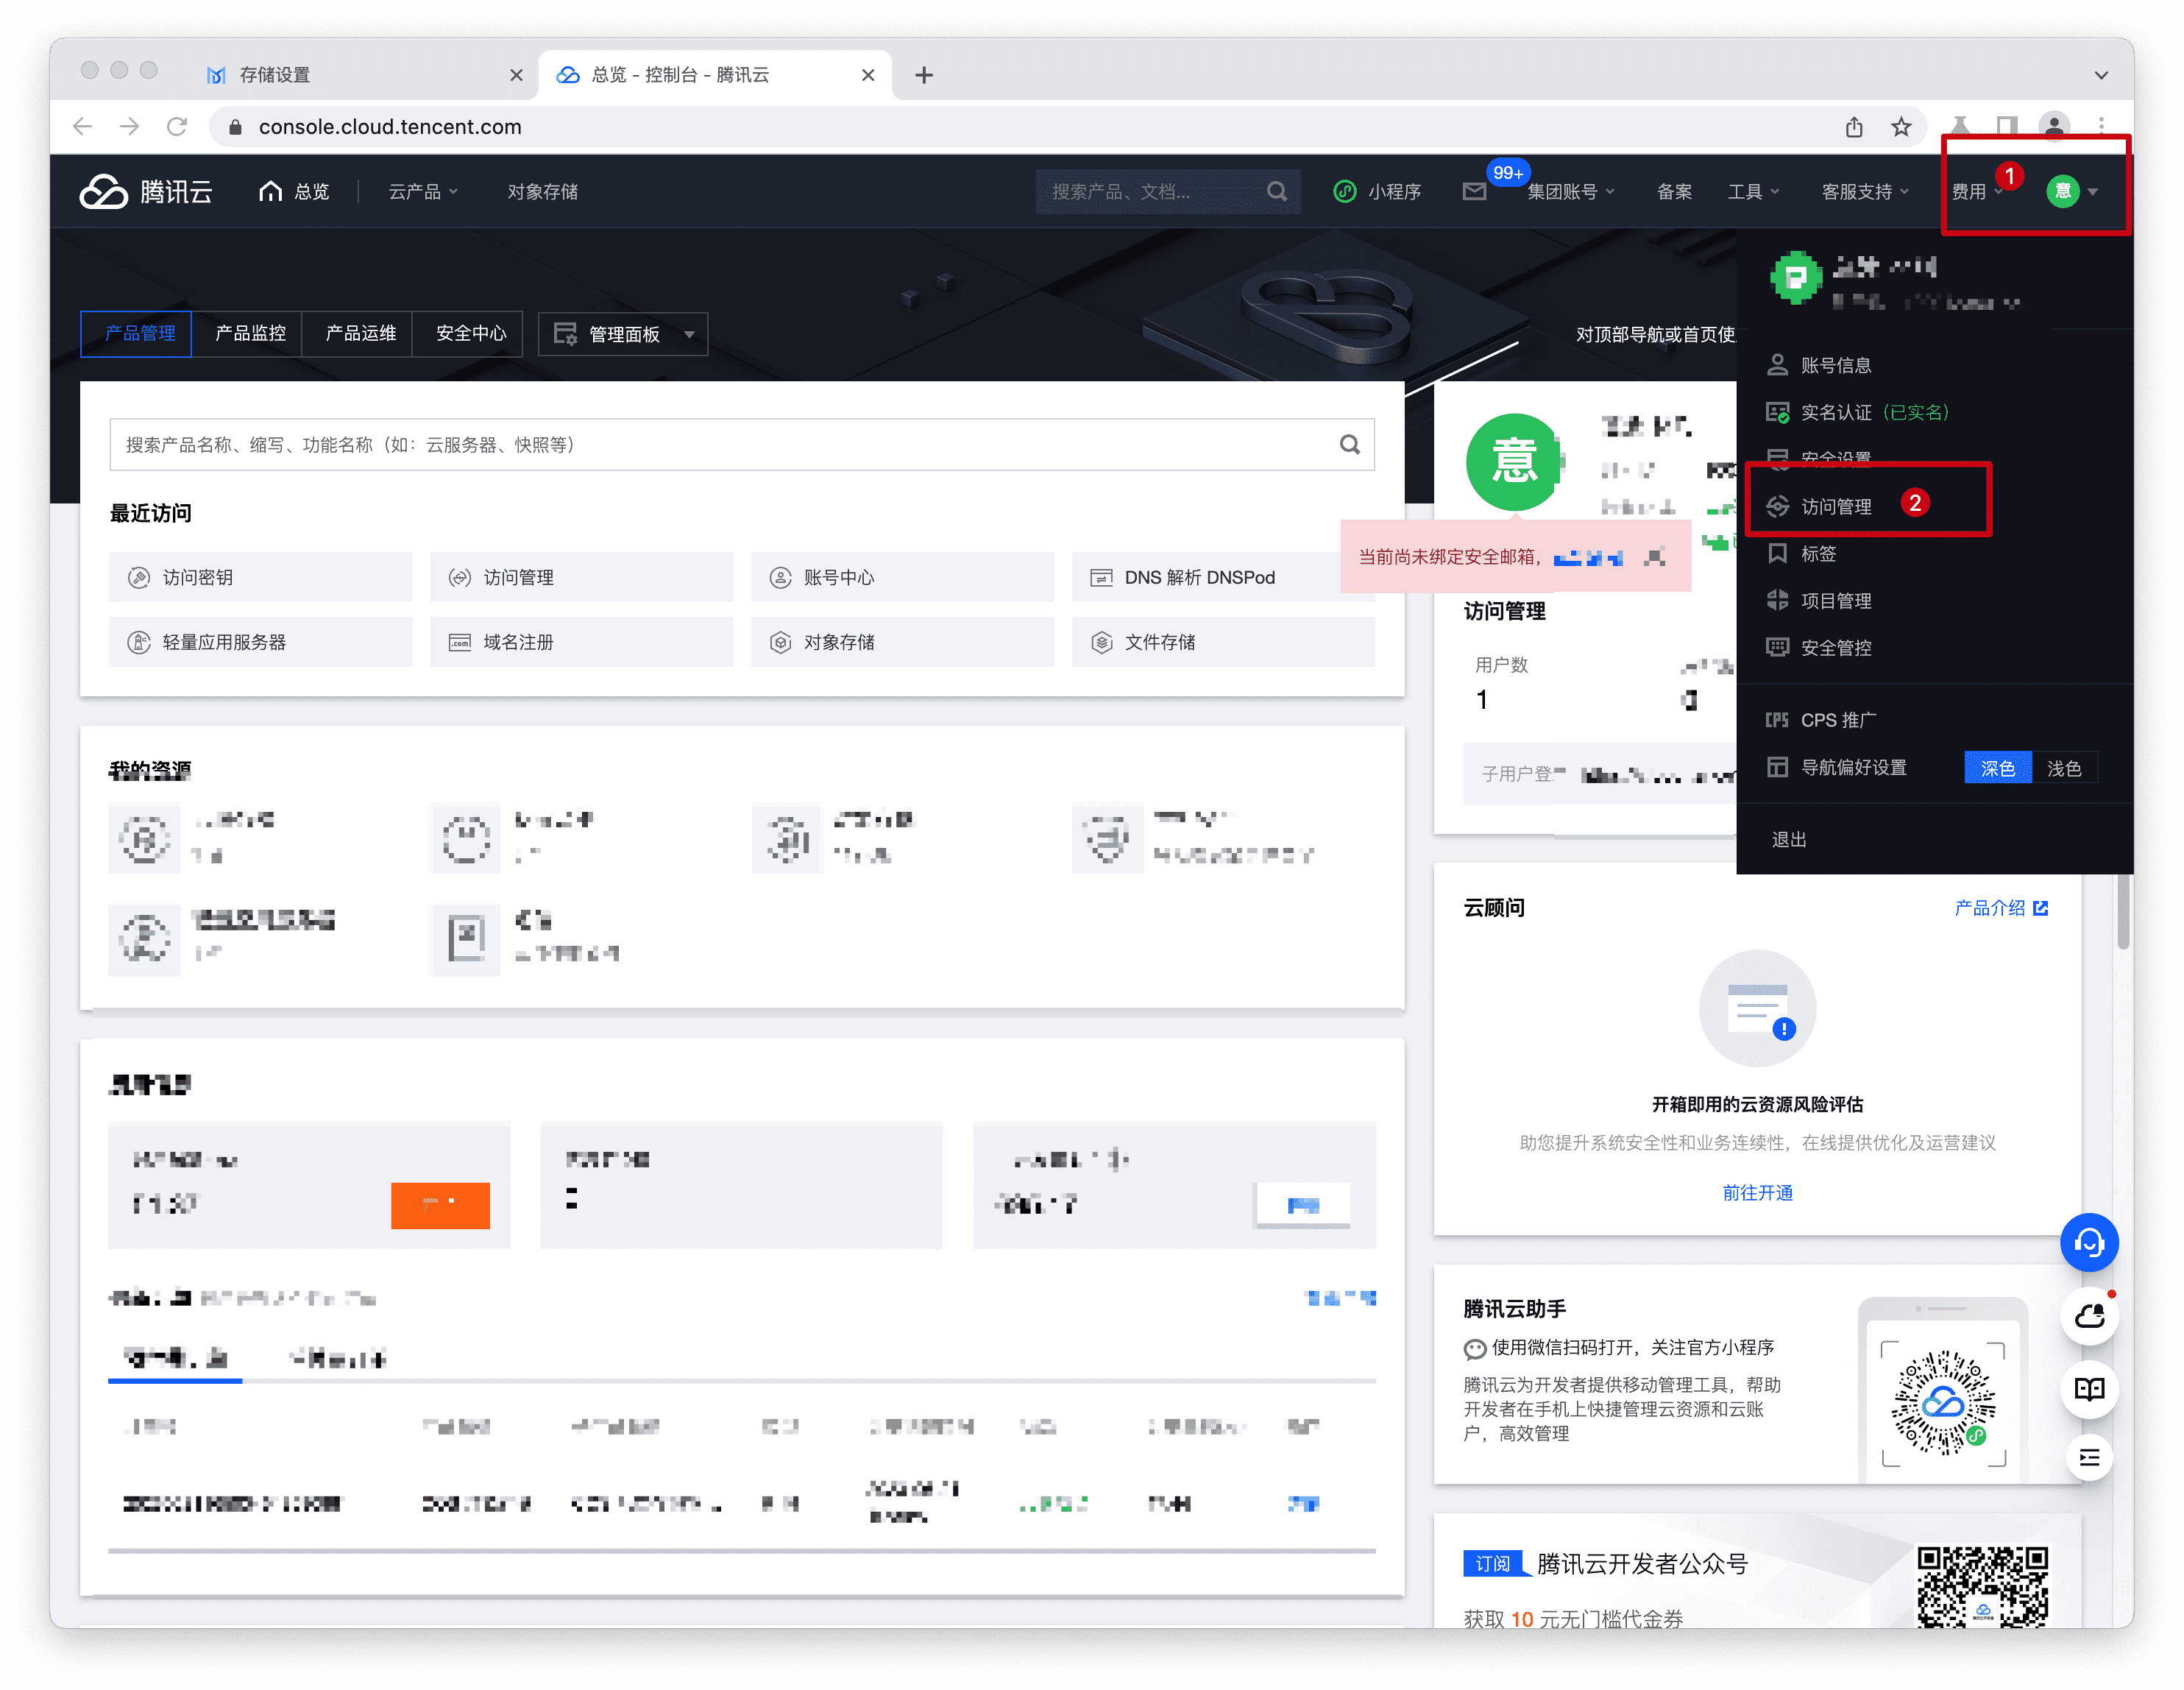This screenshot has width=2184, height=1690.
Task: Open 项目管理 in account menu
Action: (x=1820, y=601)
